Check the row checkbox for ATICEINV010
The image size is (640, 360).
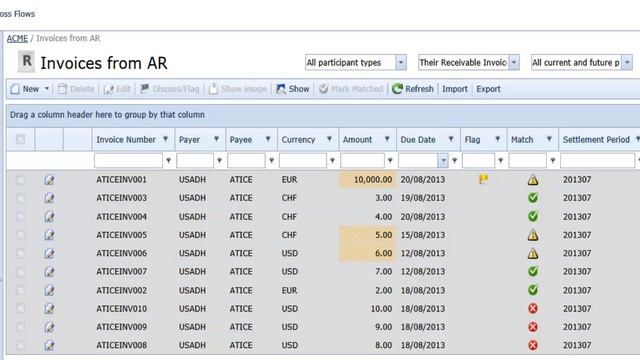pos(20,309)
